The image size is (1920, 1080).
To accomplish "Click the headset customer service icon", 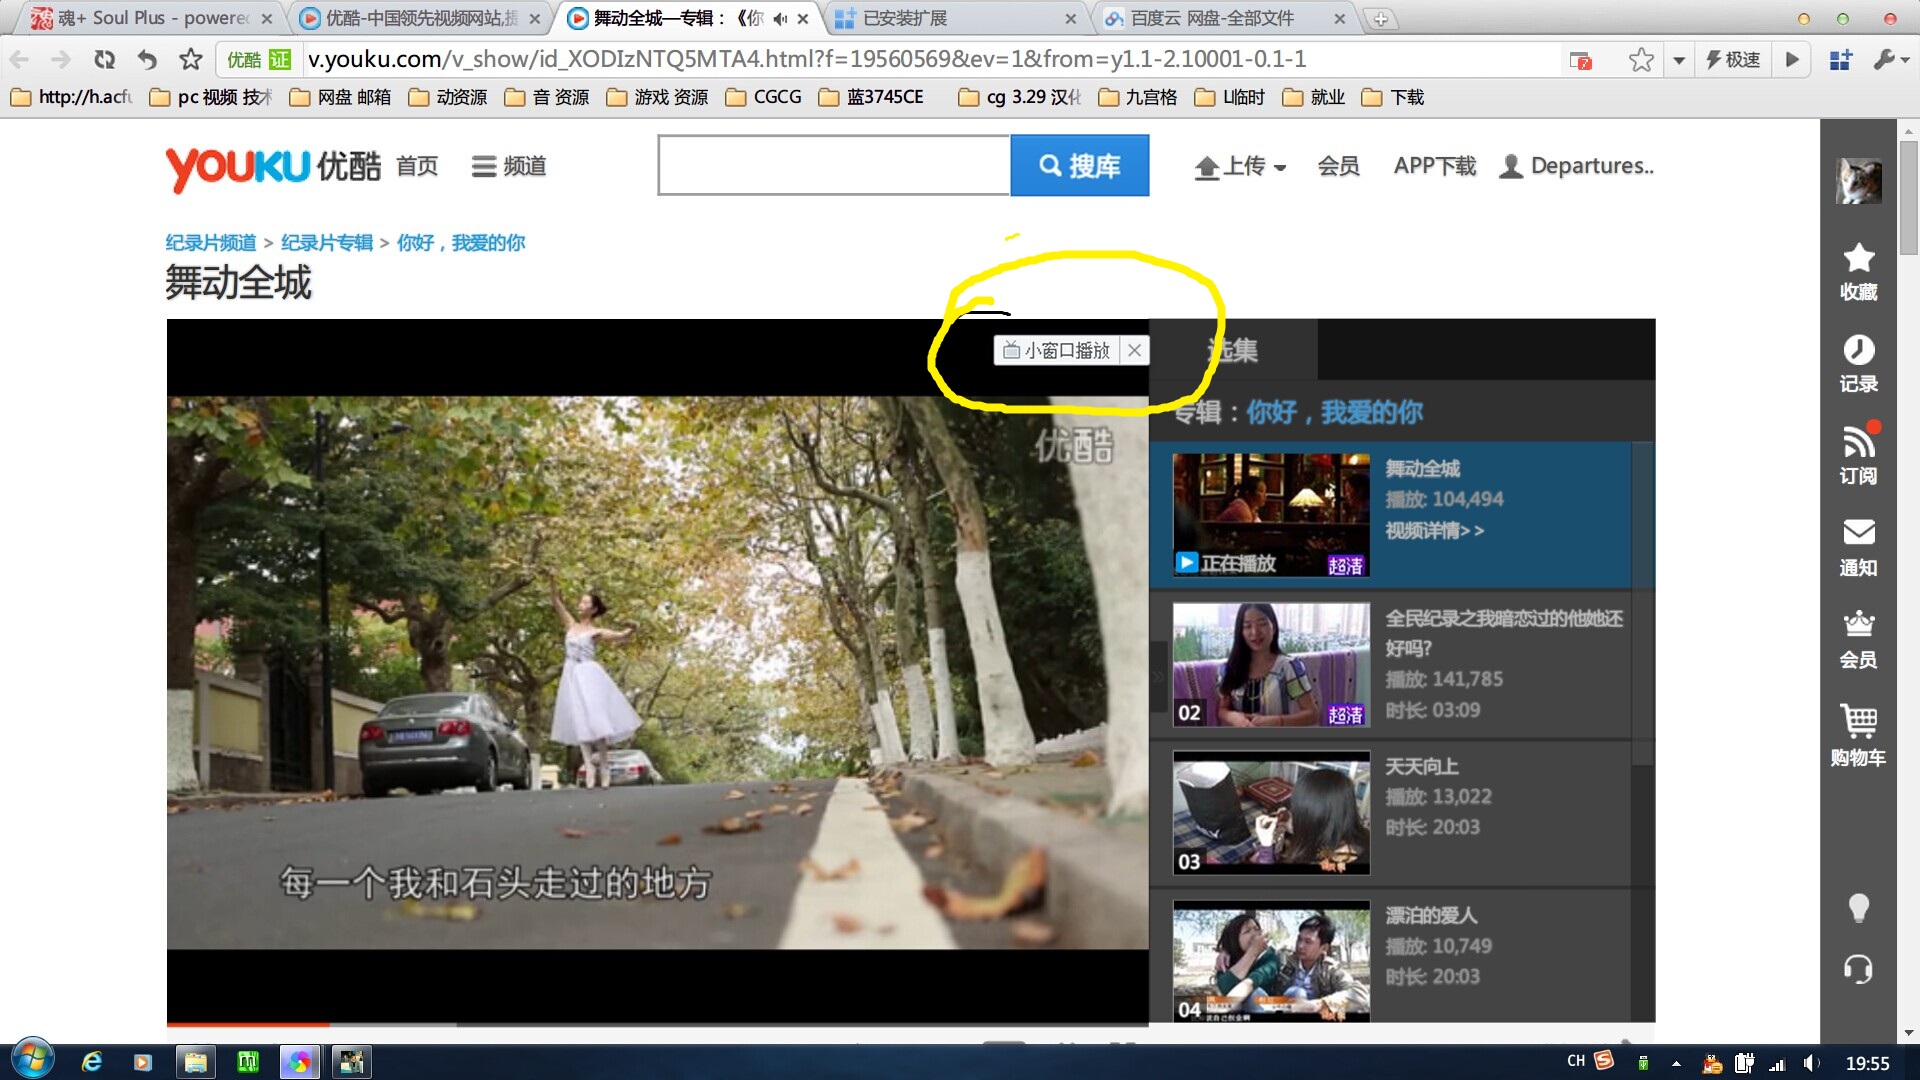I will 1858,969.
